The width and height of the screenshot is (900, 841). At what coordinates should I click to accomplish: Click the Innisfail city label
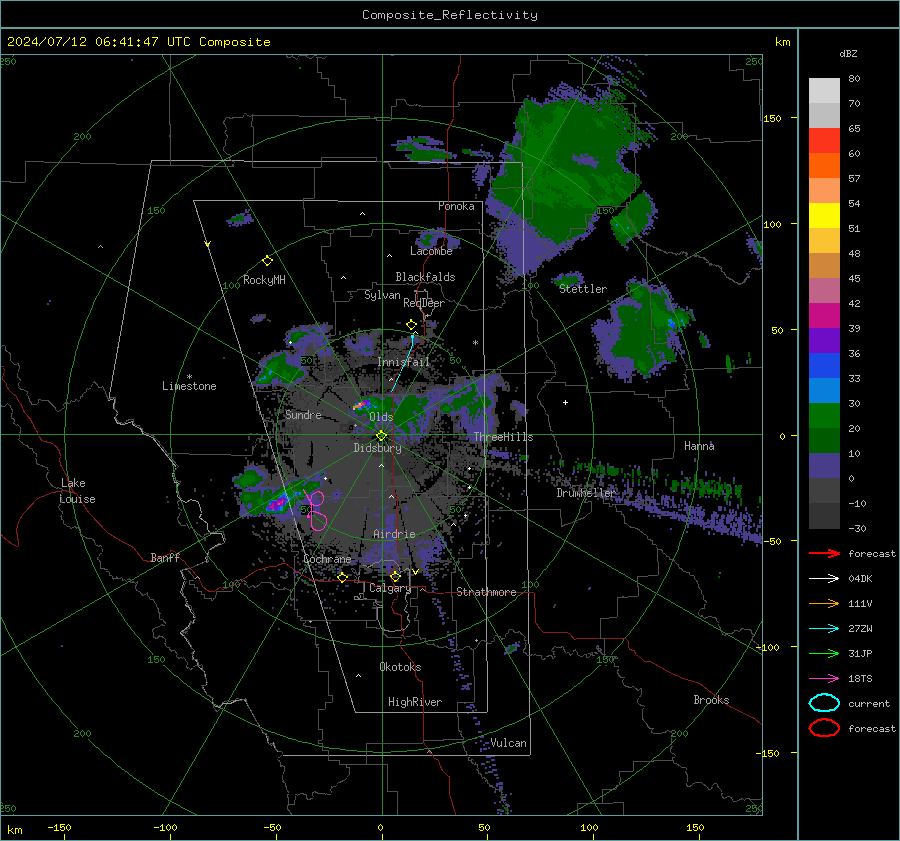404,362
